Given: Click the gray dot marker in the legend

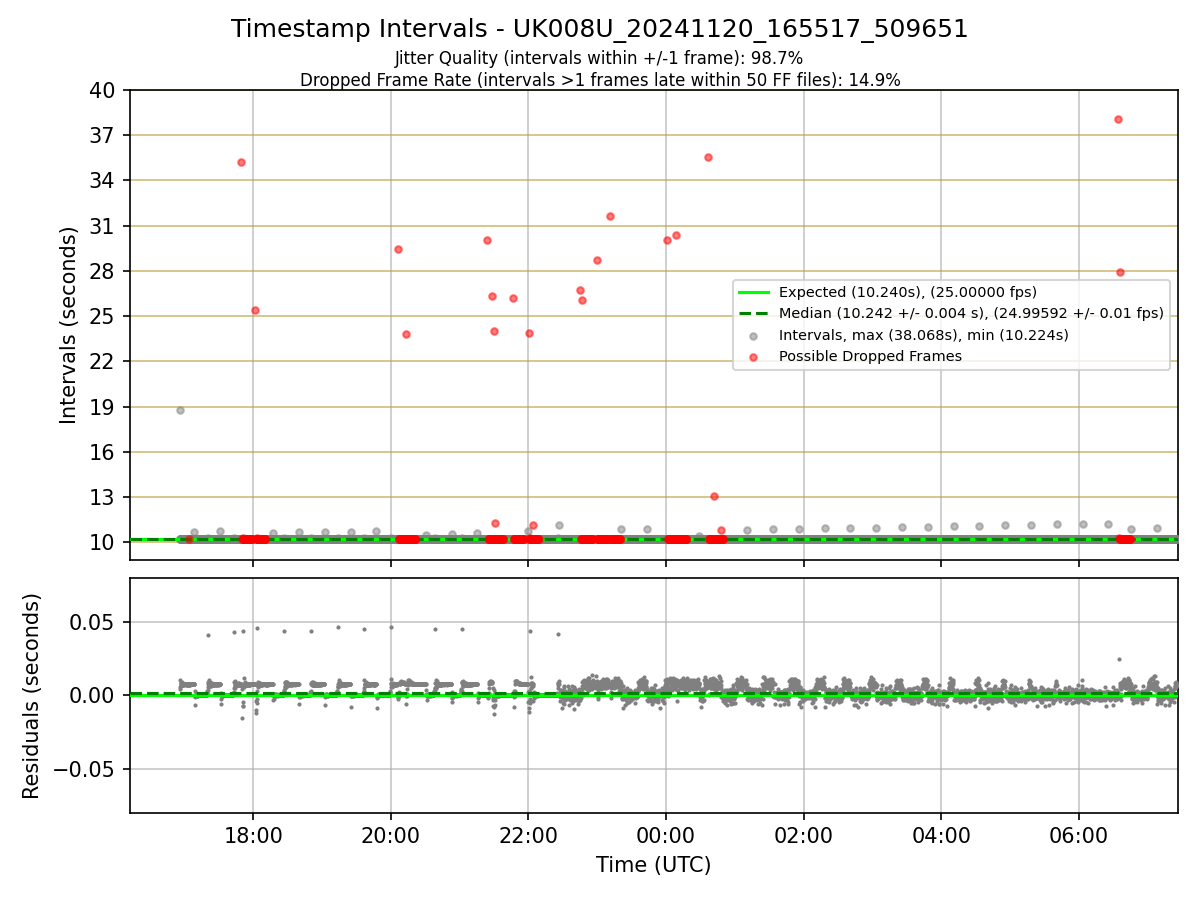Looking at the screenshot, I should pos(754,336).
